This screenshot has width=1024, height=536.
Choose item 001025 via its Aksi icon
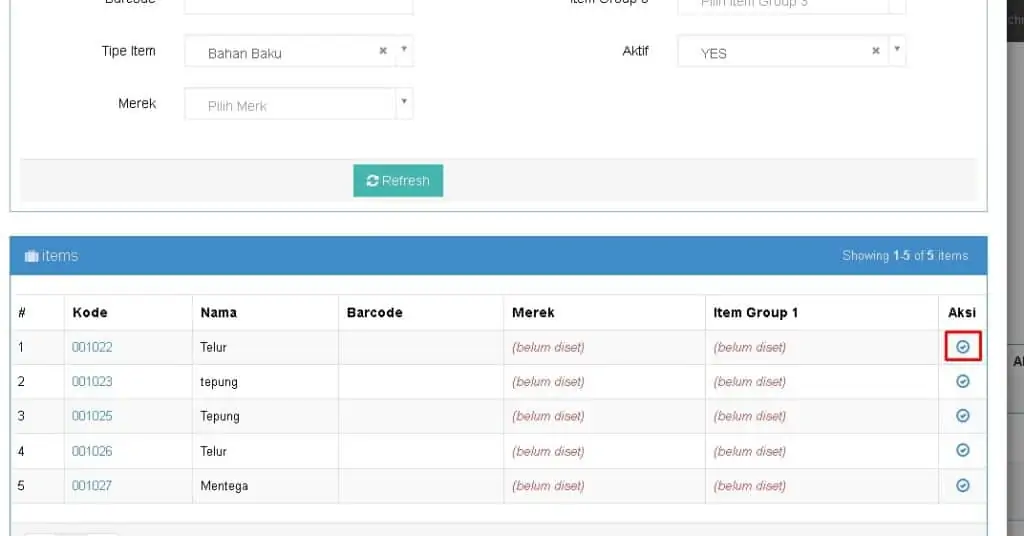[x=962, y=416]
